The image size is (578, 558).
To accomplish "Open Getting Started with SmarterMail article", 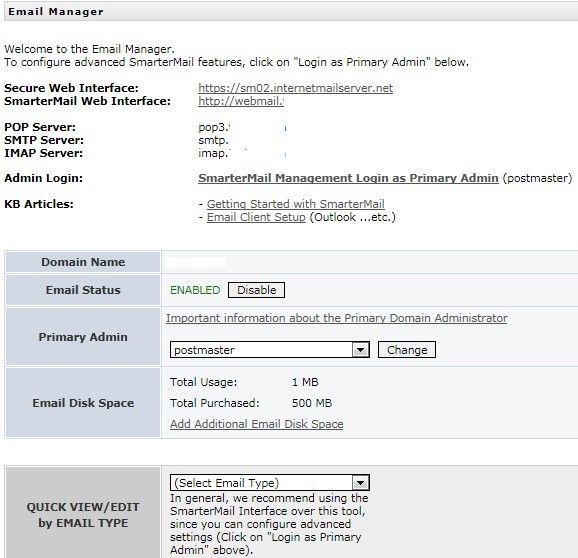I will coord(296,204).
